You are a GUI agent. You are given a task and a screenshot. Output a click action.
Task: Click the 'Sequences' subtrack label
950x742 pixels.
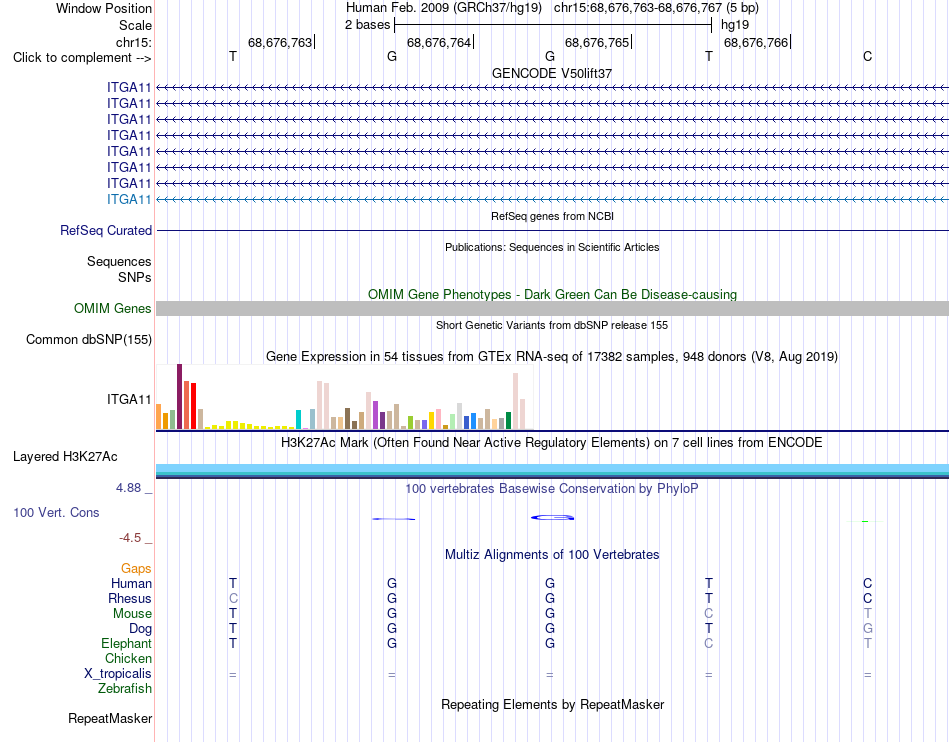pyautogui.click(x=119, y=262)
